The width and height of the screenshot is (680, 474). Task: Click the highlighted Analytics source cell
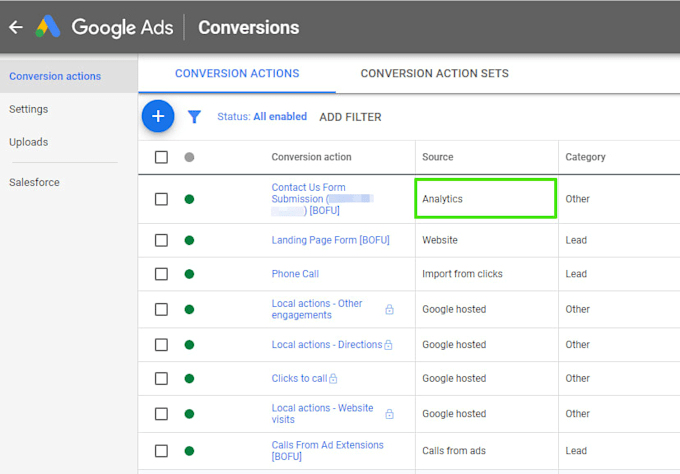486,198
